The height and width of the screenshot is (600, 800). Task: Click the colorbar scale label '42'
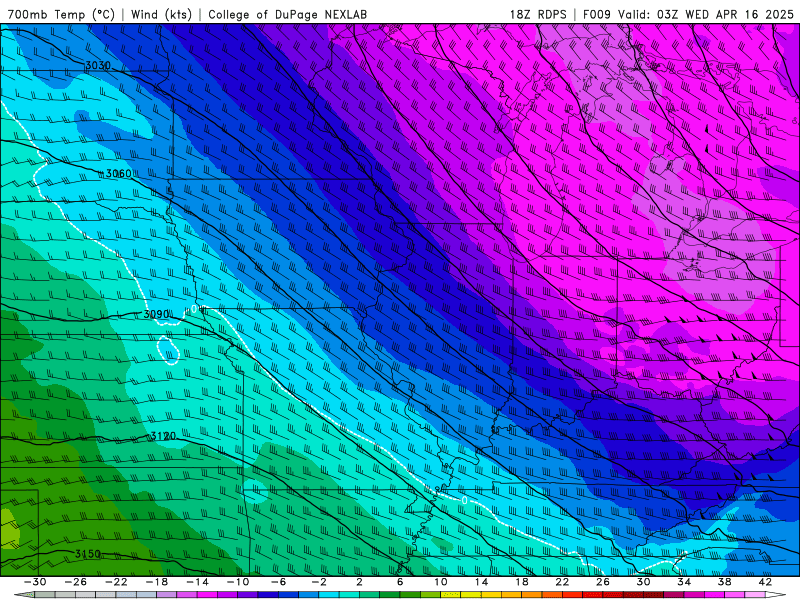click(765, 582)
